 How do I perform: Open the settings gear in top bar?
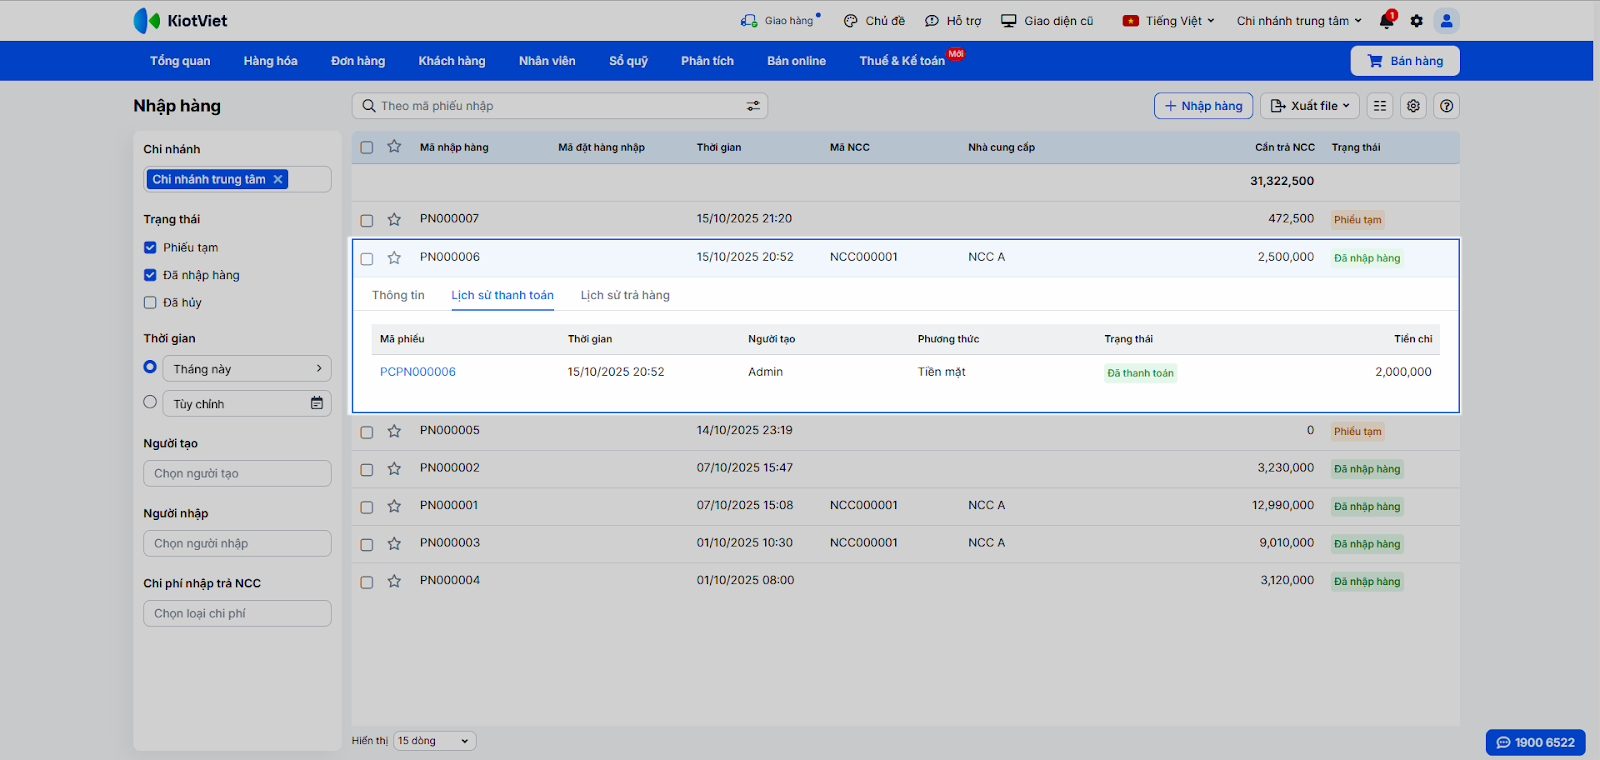click(x=1416, y=21)
